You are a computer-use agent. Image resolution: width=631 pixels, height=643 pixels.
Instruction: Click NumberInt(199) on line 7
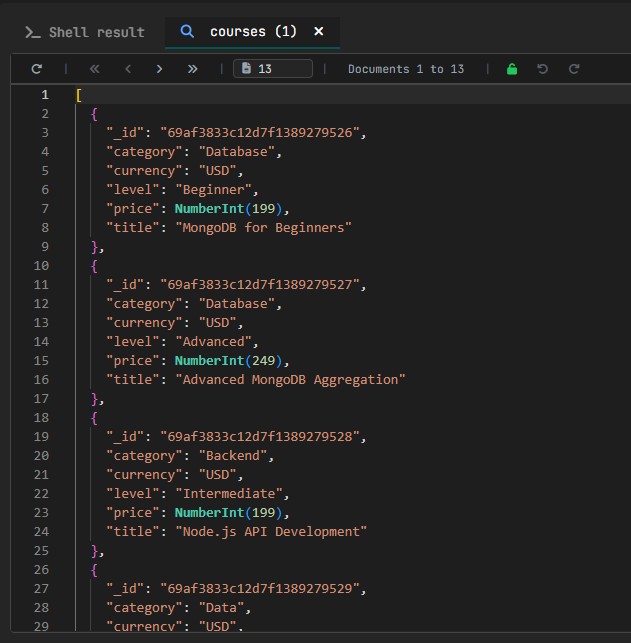pos(229,209)
